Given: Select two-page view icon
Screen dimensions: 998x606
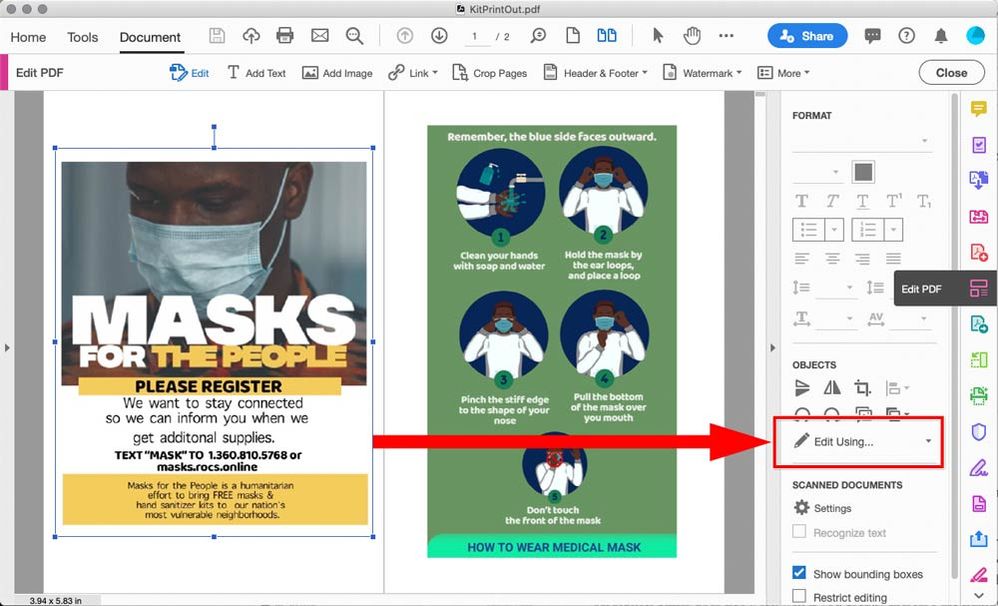Looking at the screenshot, I should 607,36.
